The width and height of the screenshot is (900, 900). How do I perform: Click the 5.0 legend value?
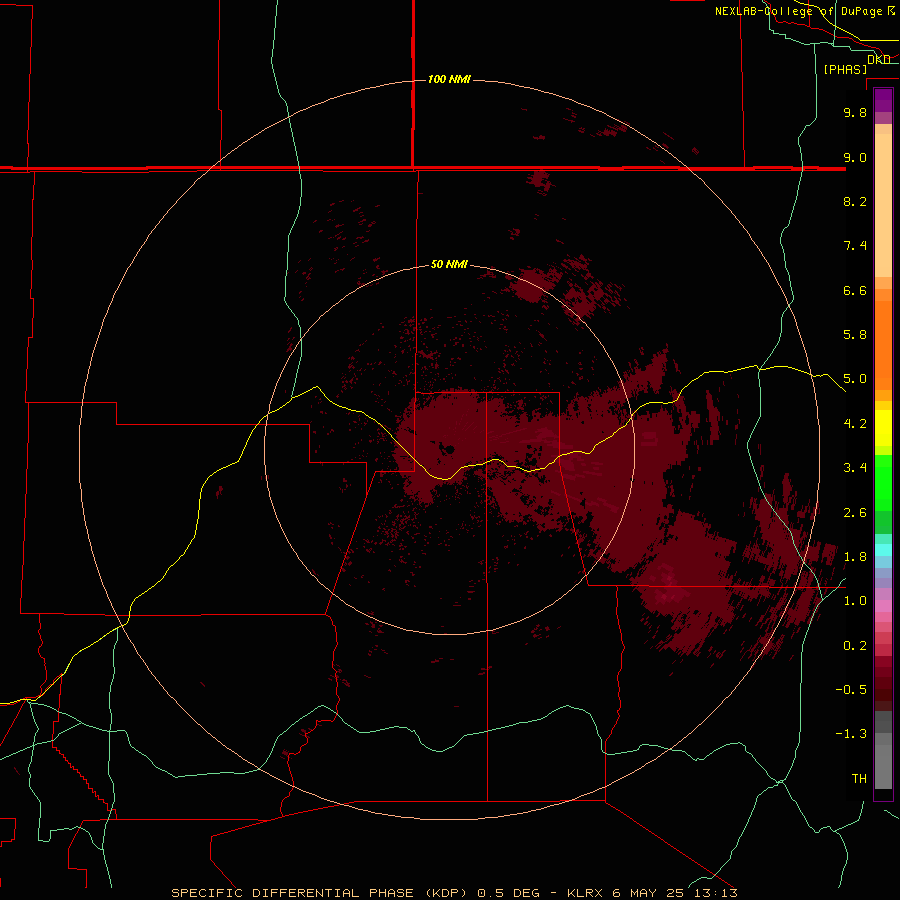tap(855, 379)
